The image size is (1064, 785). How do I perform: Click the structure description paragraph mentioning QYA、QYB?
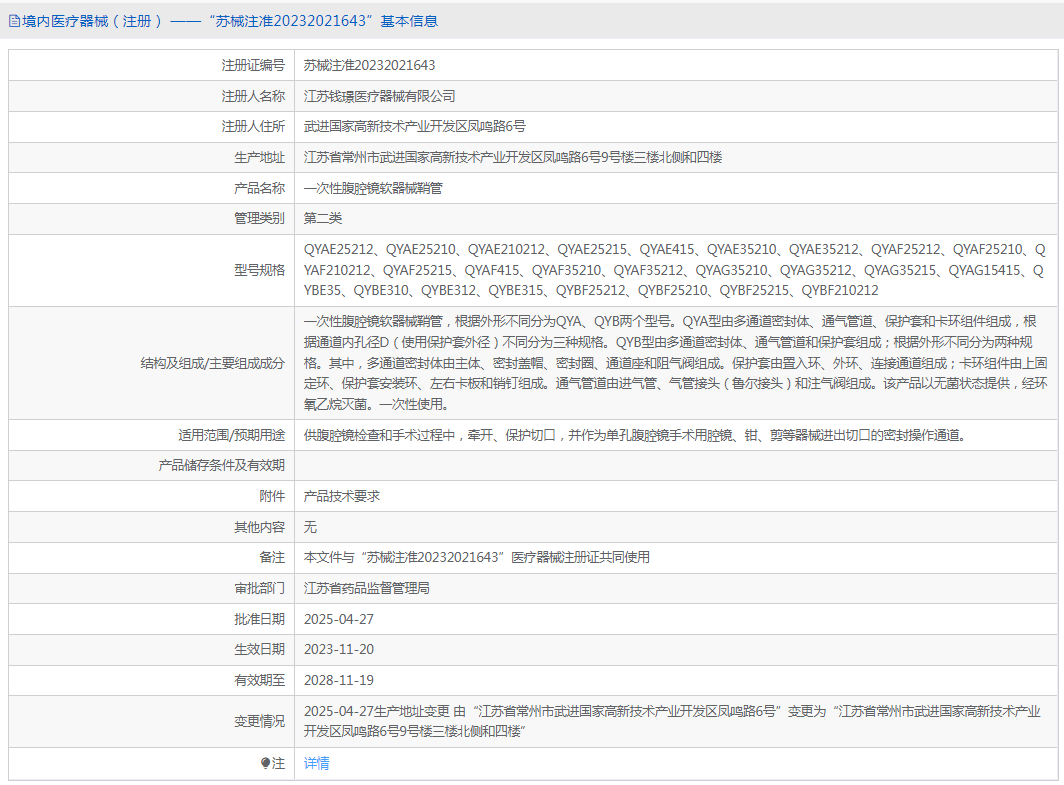click(675, 363)
